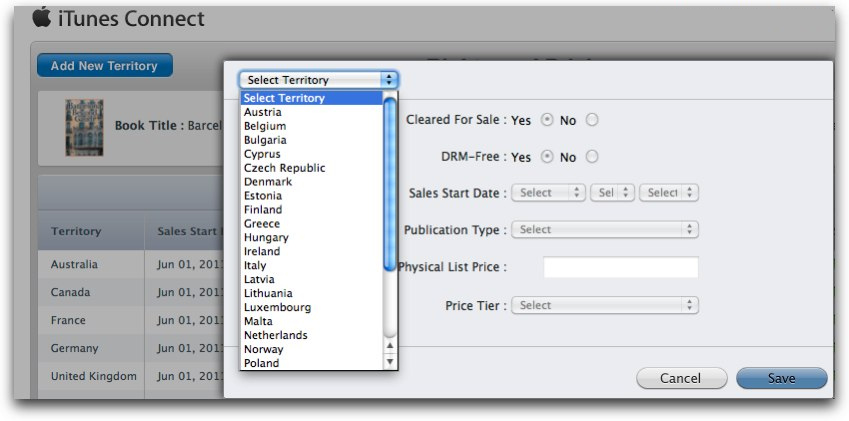Choose Select Territory highlighted option
849x421 pixels.
(312, 98)
